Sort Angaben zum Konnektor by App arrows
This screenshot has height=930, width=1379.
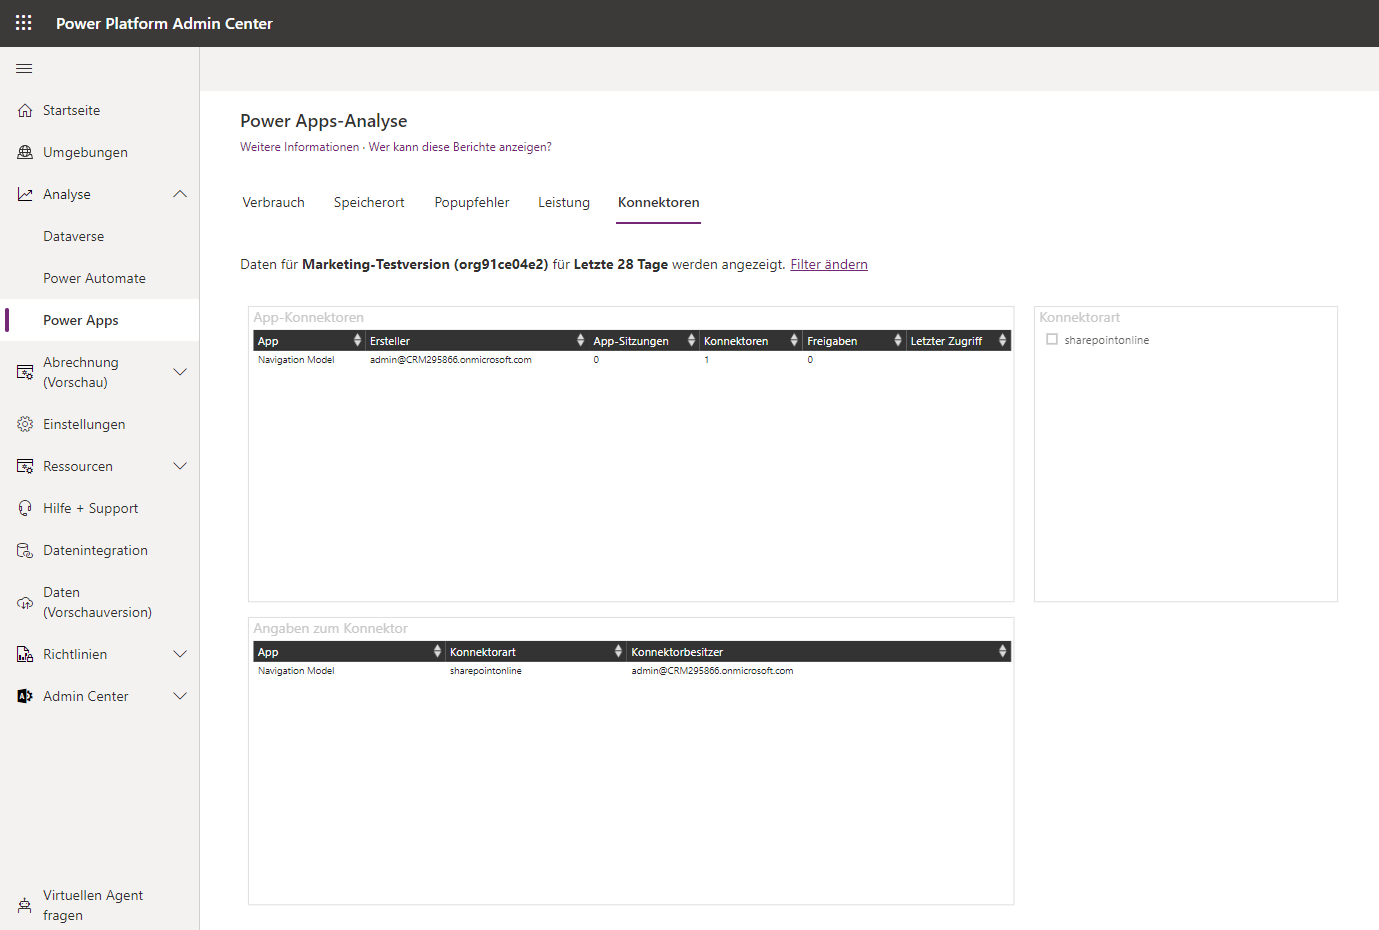pos(437,652)
